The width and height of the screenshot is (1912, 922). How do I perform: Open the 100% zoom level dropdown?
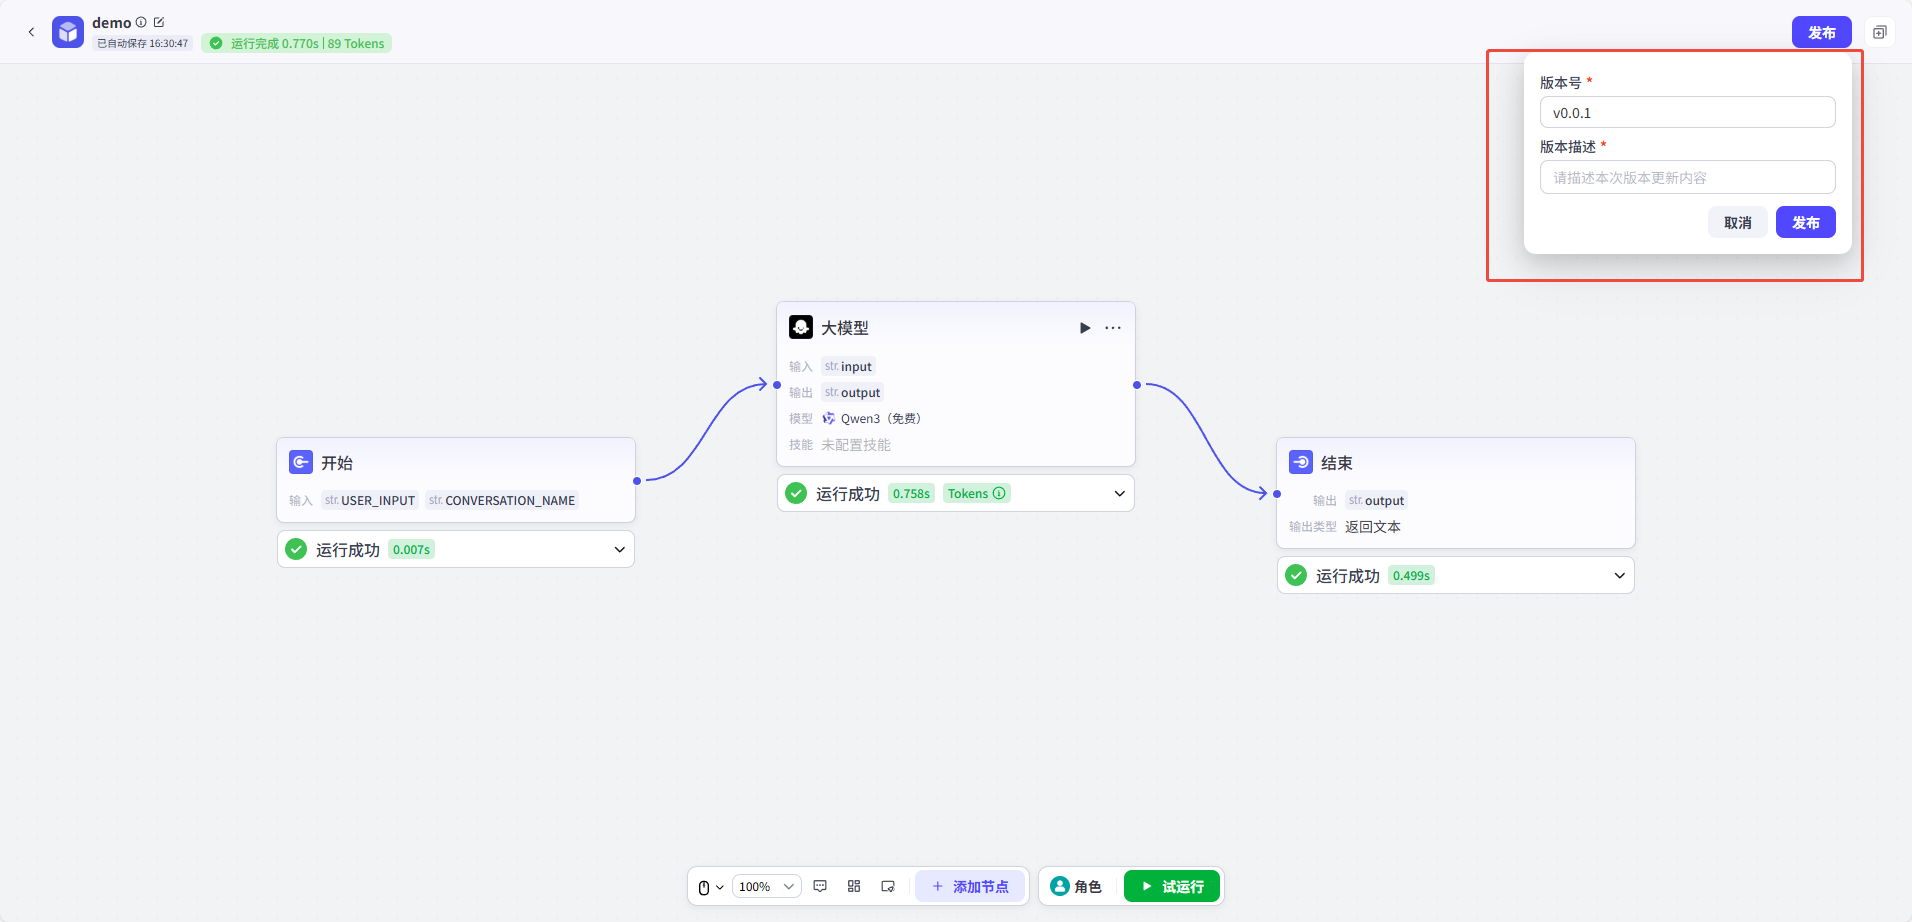point(766,886)
